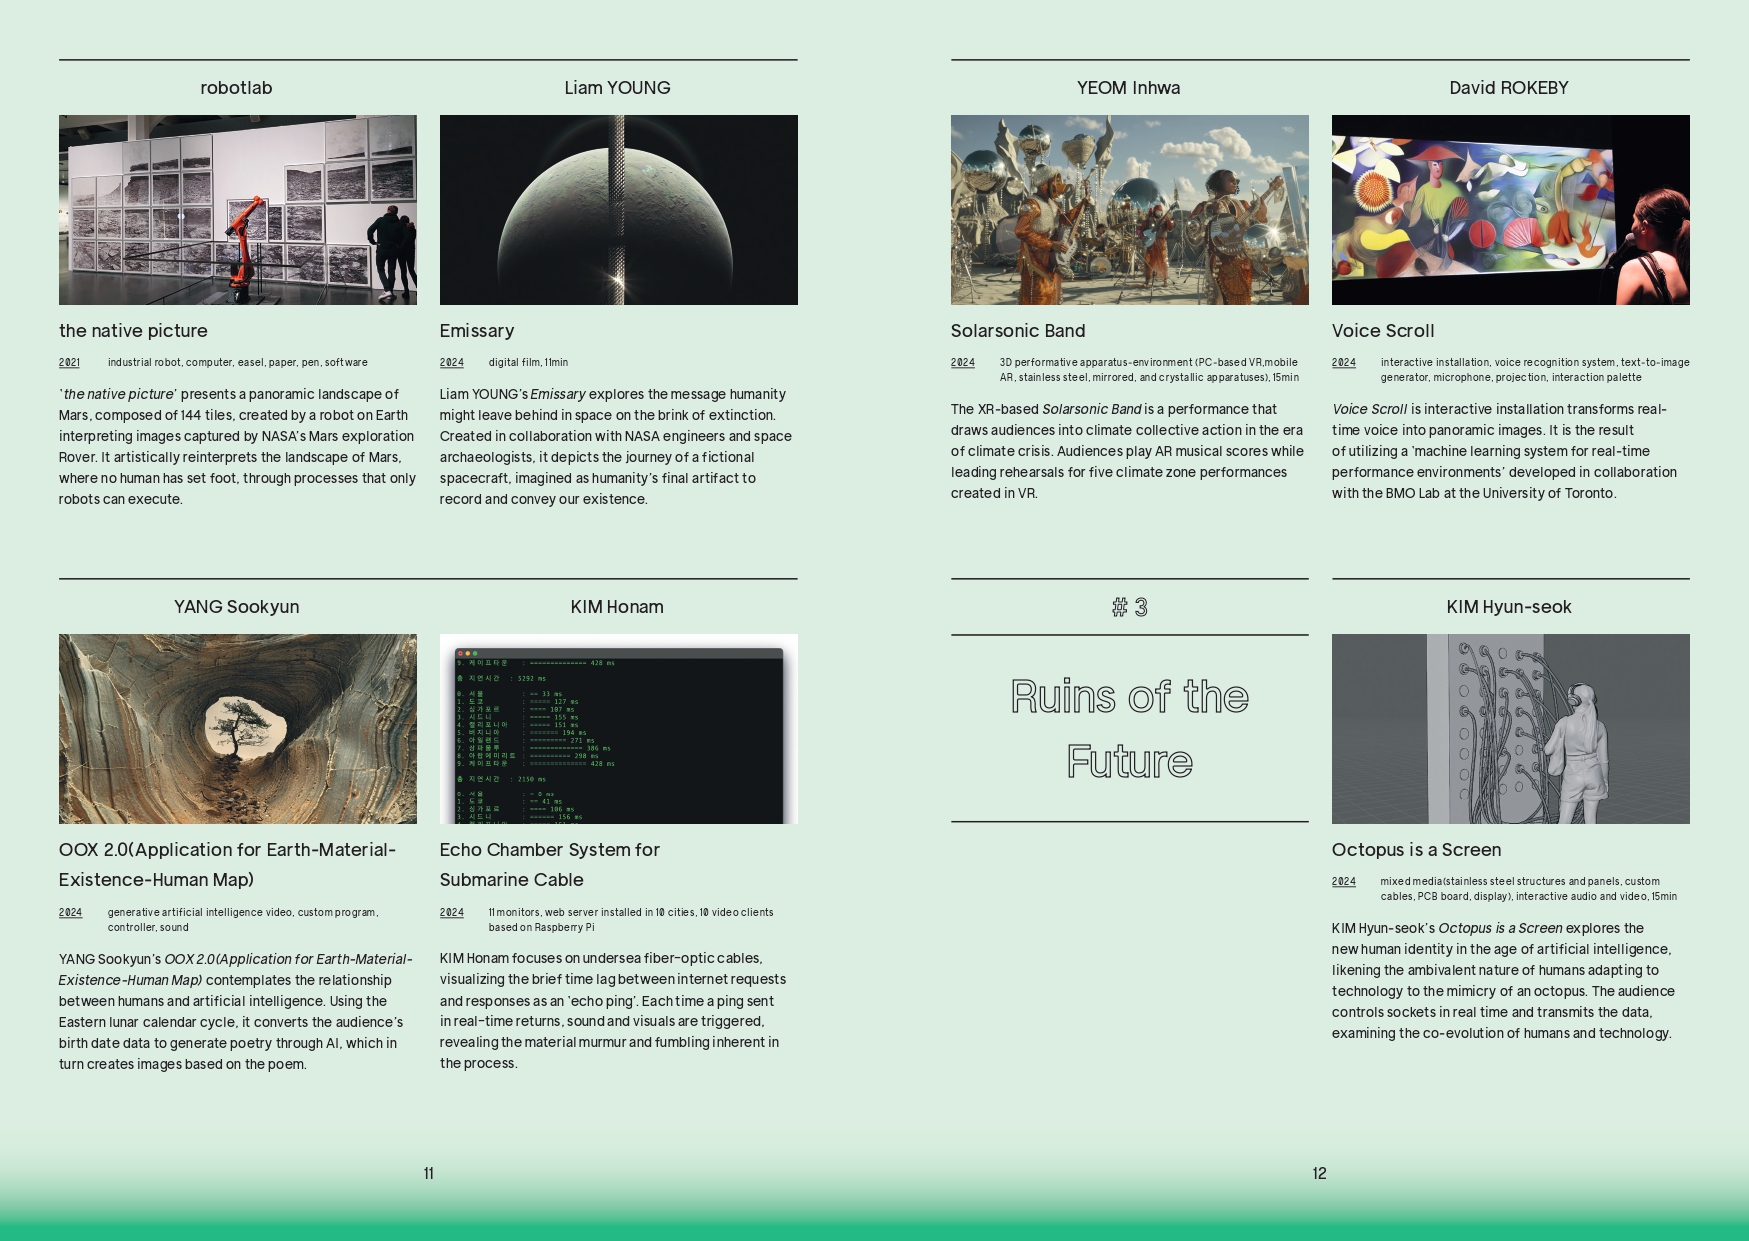Select the OOX 2.0 cave tree image
The width and height of the screenshot is (1749, 1241).
[x=238, y=729]
